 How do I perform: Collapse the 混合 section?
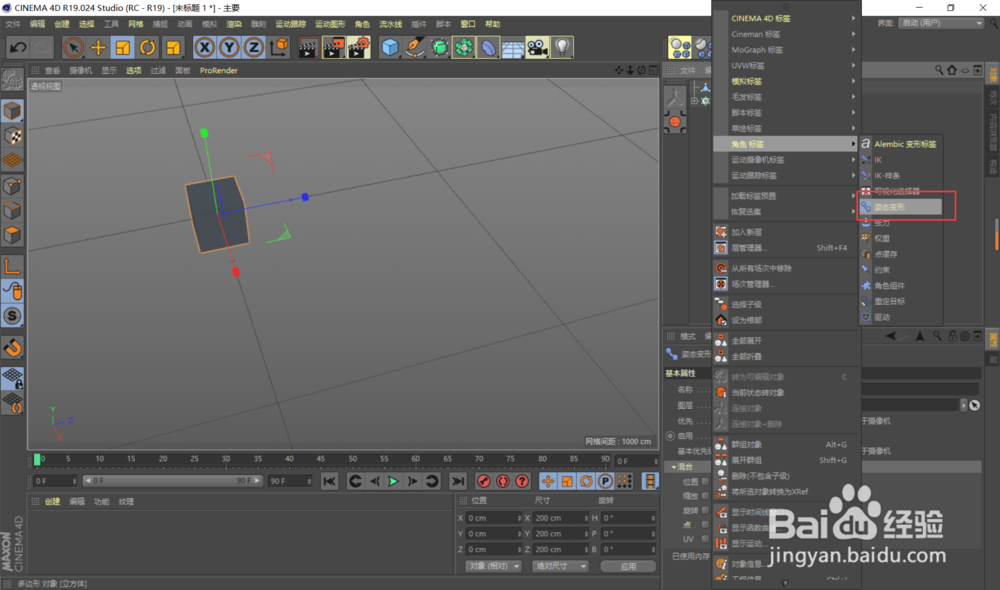pos(674,467)
